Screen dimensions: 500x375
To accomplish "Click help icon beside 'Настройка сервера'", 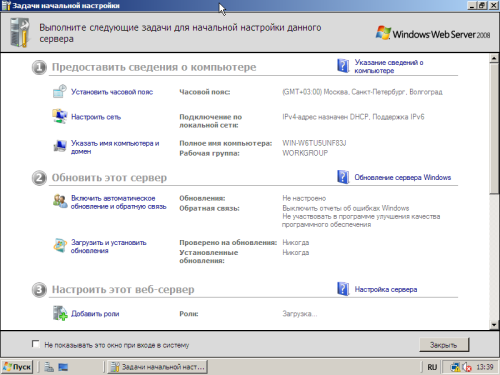I will click(343, 289).
